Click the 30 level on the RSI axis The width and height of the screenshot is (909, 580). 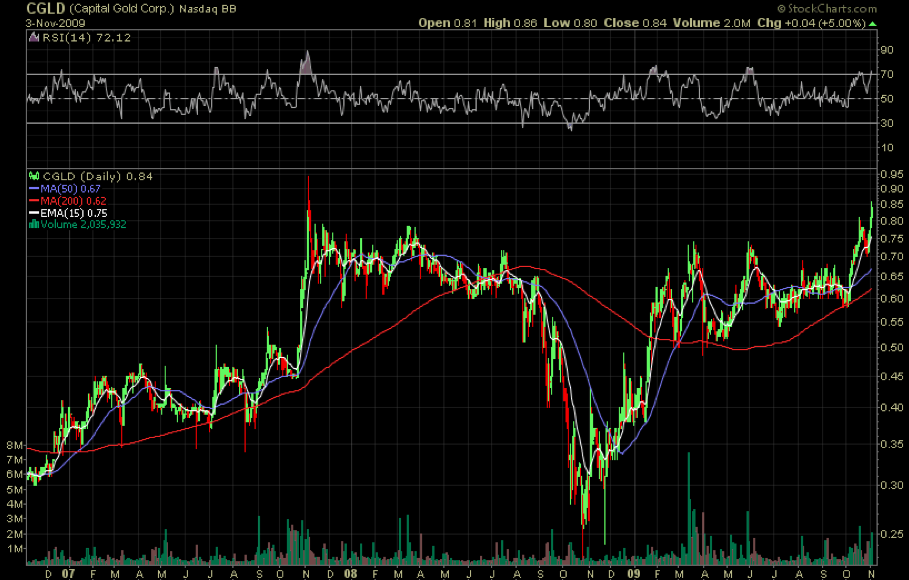coord(887,124)
